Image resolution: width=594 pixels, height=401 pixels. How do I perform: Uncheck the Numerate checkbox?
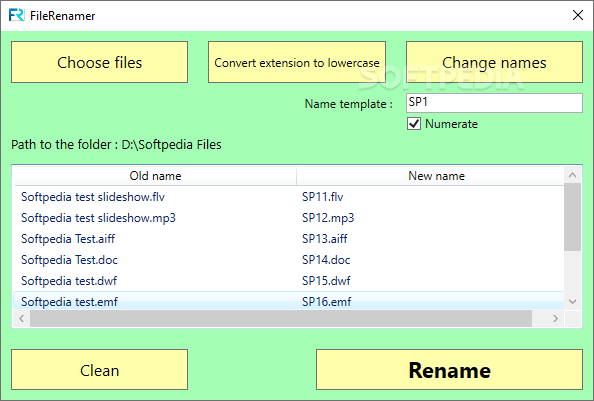[x=414, y=124]
